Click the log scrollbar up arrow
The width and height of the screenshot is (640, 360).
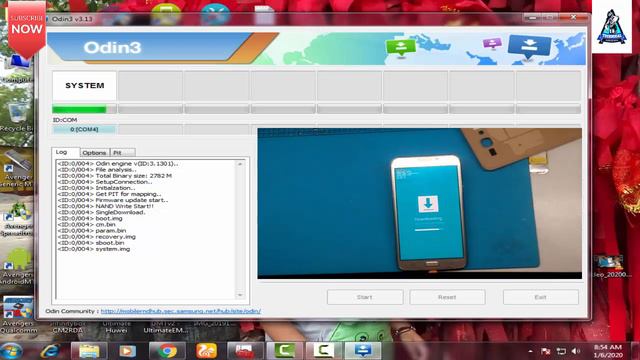pyautogui.click(x=240, y=164)
